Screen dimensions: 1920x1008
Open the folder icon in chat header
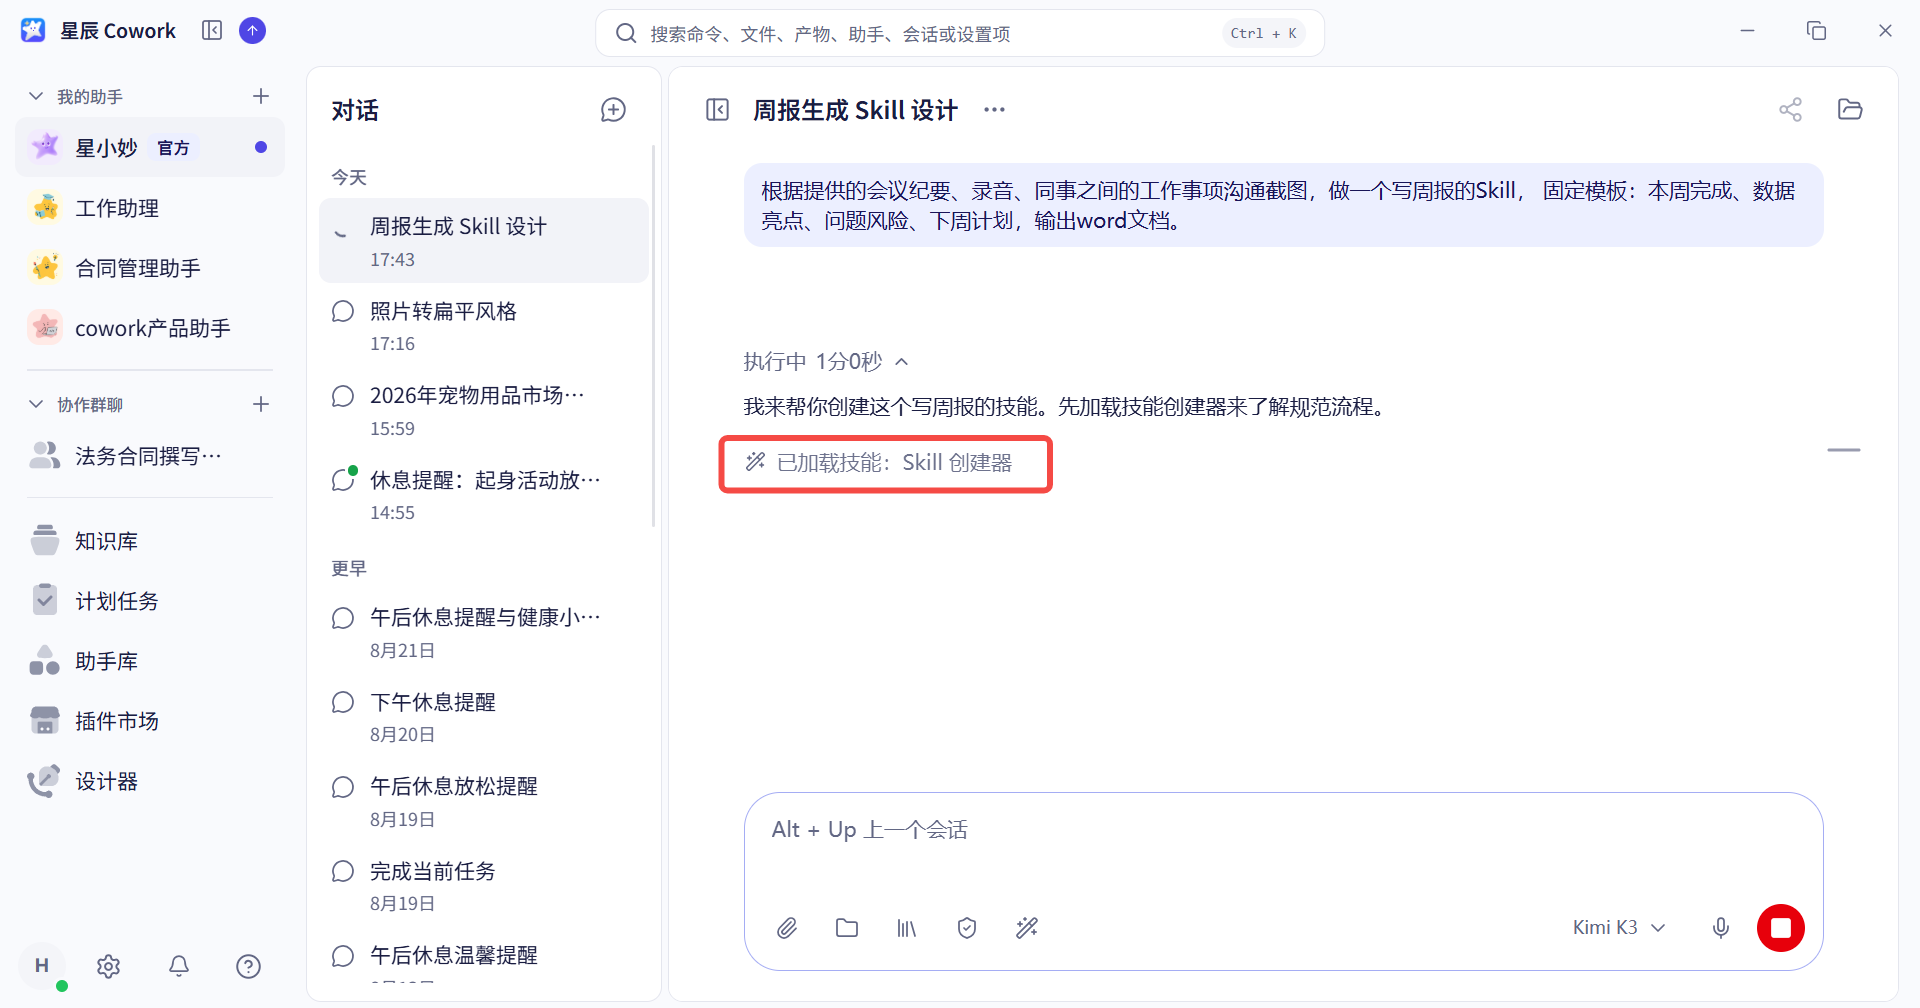1850,109
